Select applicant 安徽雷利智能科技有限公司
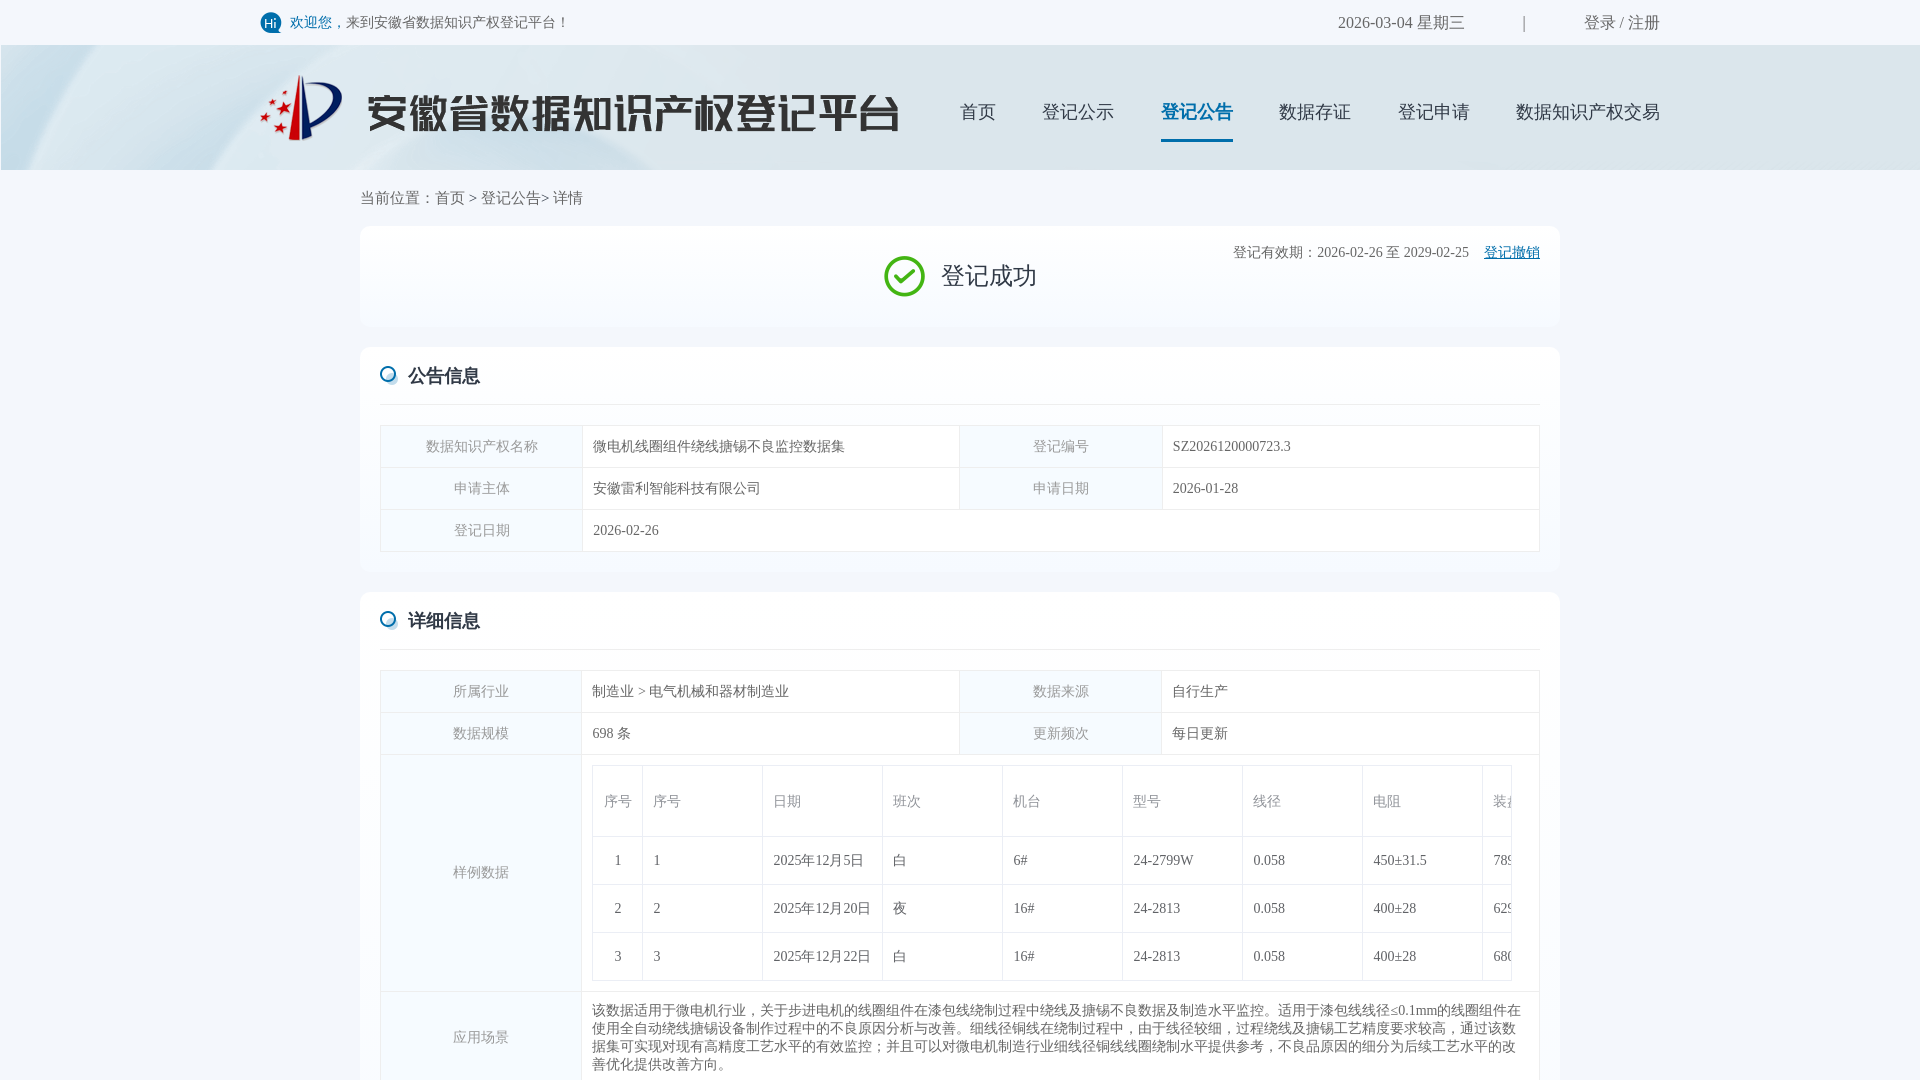The height and width of the screenshot is (1080, 1920). 676,489
